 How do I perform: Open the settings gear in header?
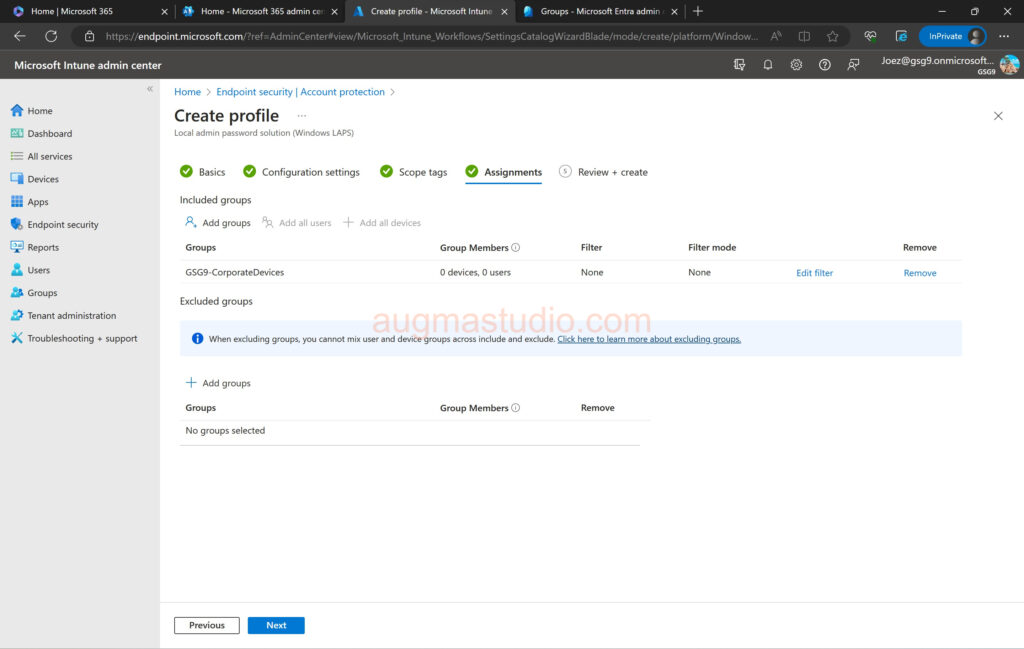click(796, 65)
